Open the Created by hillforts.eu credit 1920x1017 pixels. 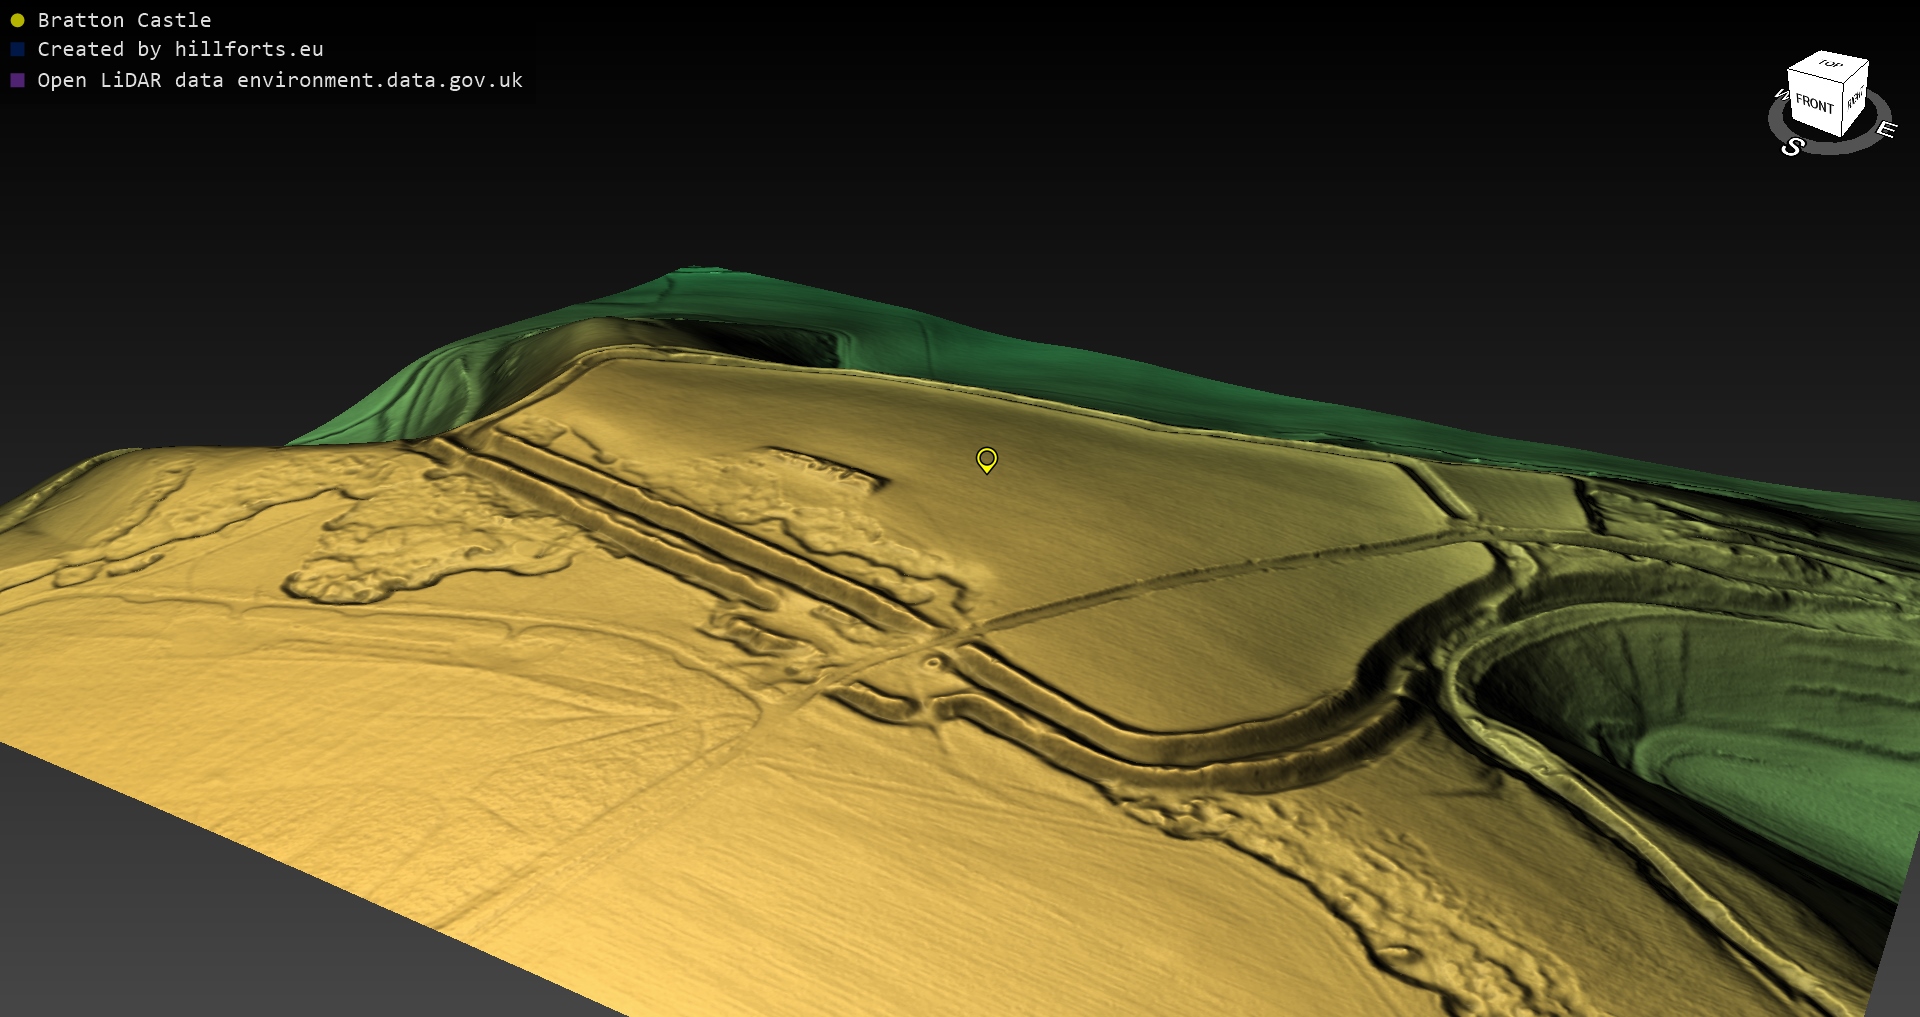click(180, 49)
